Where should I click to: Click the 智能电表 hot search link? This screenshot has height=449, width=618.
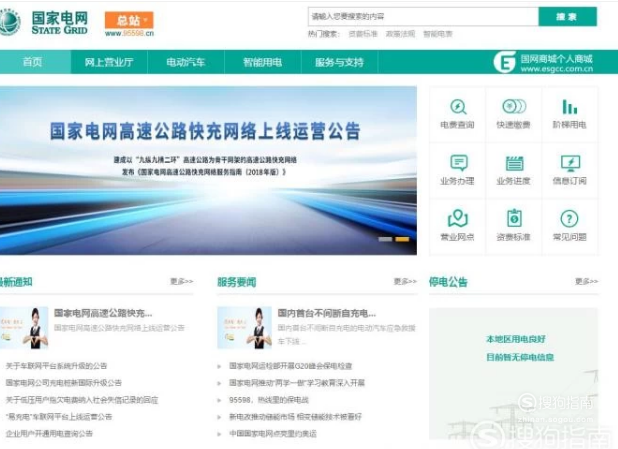438,34
